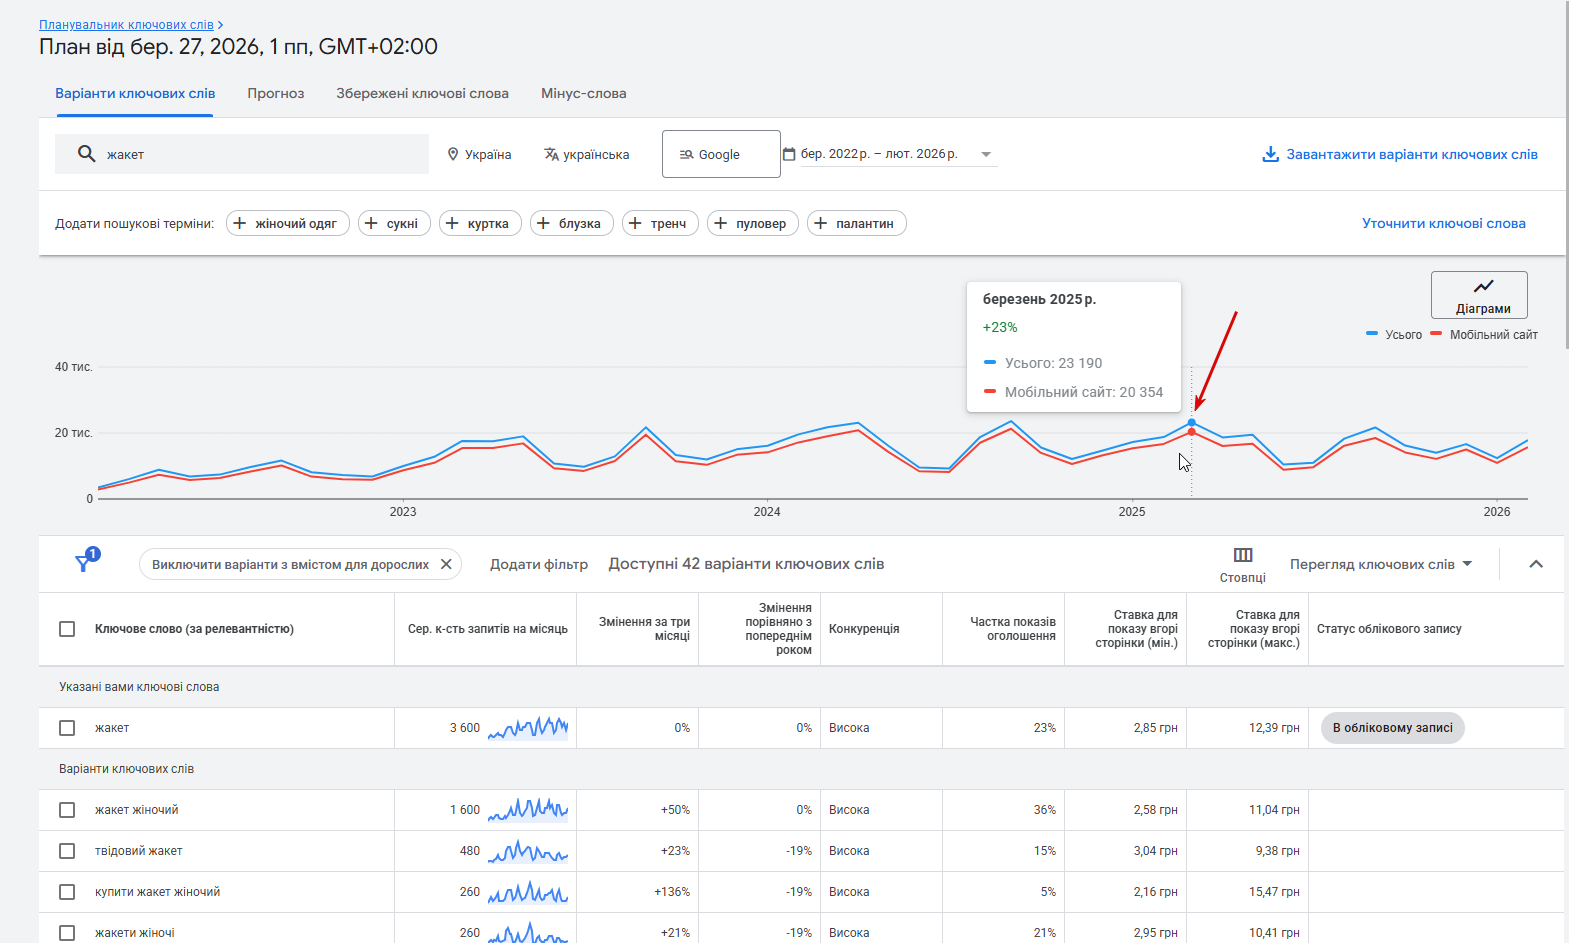Click the Додати фільтр button
1569x943 pixels.
pos(538,564)
